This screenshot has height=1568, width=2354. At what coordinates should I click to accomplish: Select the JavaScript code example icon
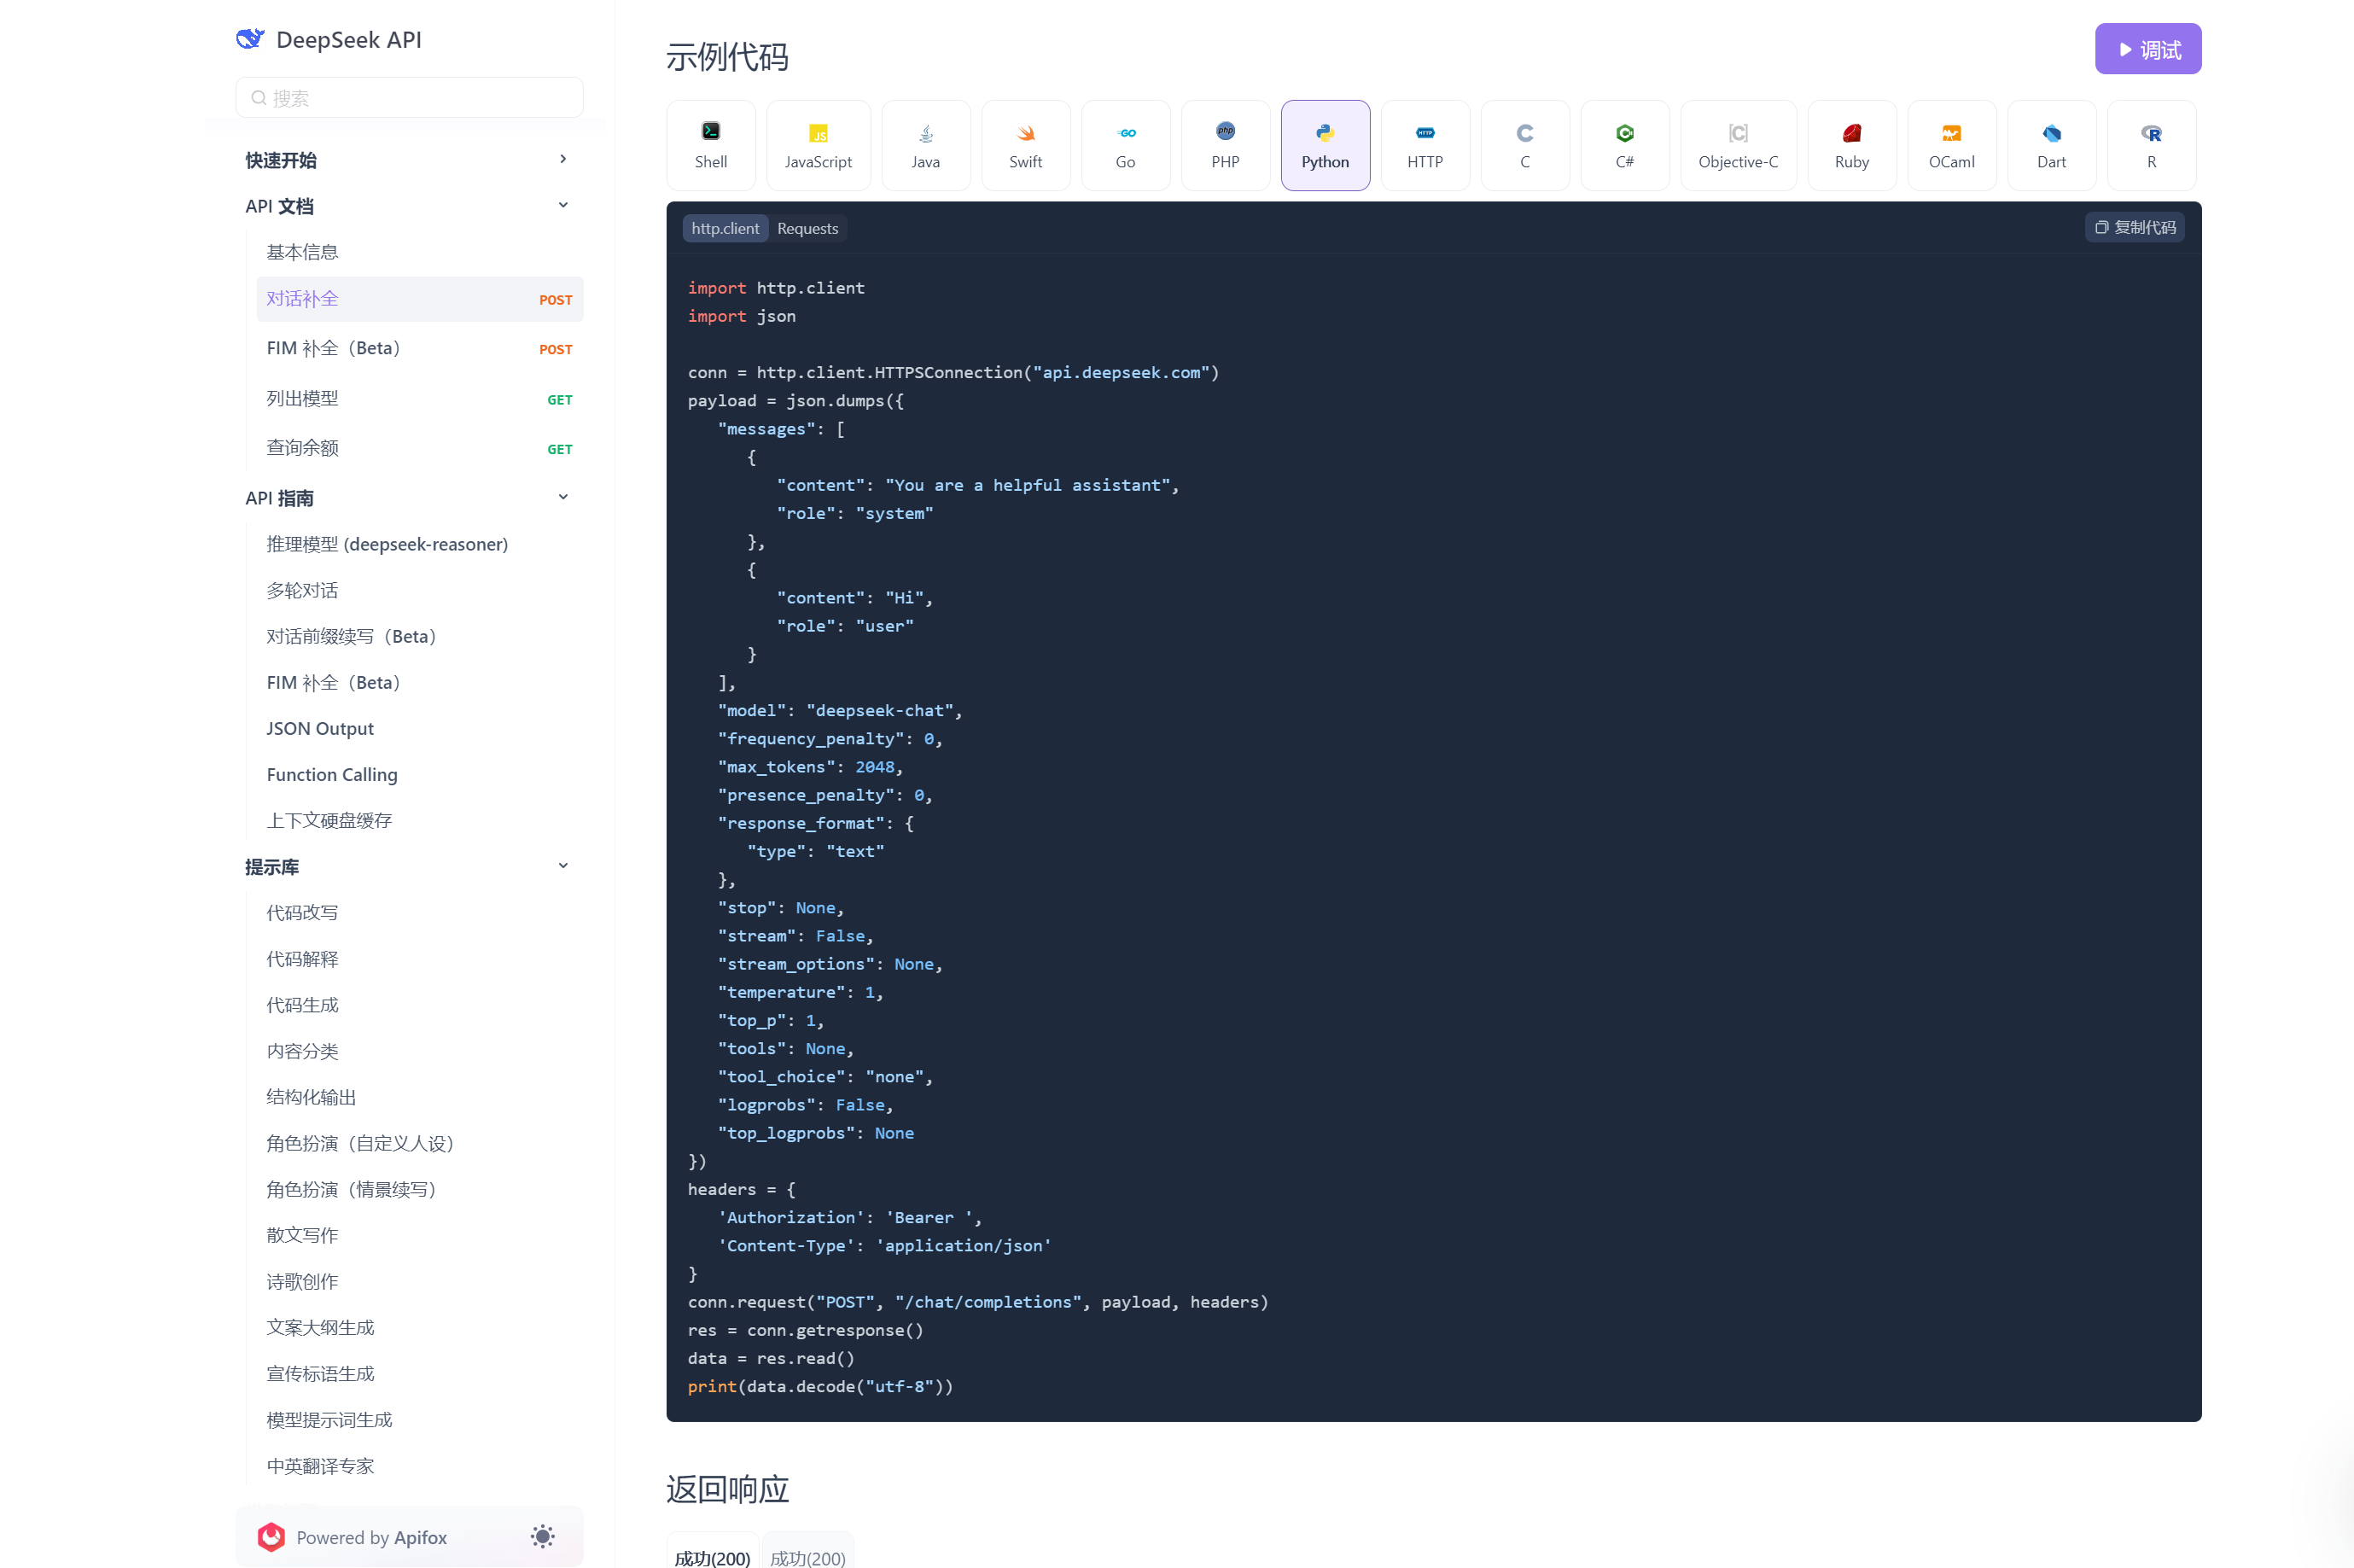click(818, 144)
